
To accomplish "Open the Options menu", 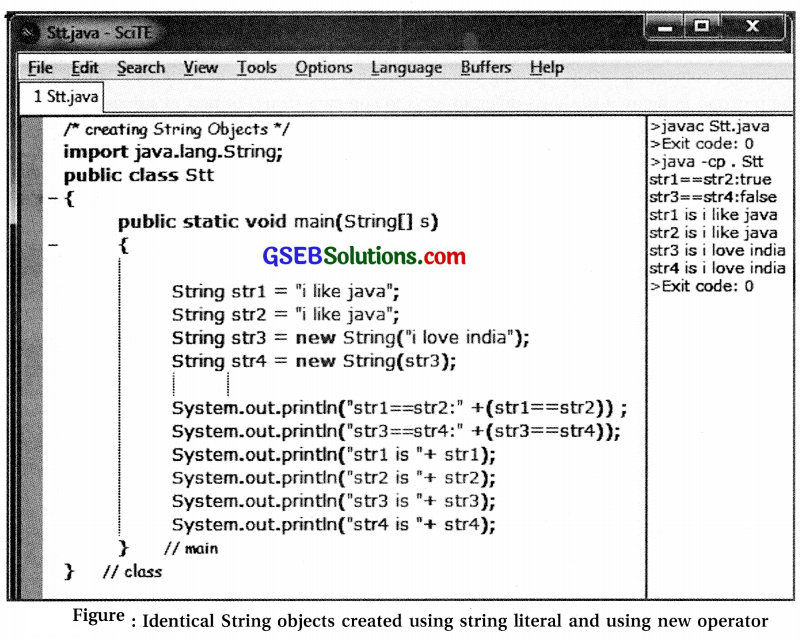I will tap(323, 67).
